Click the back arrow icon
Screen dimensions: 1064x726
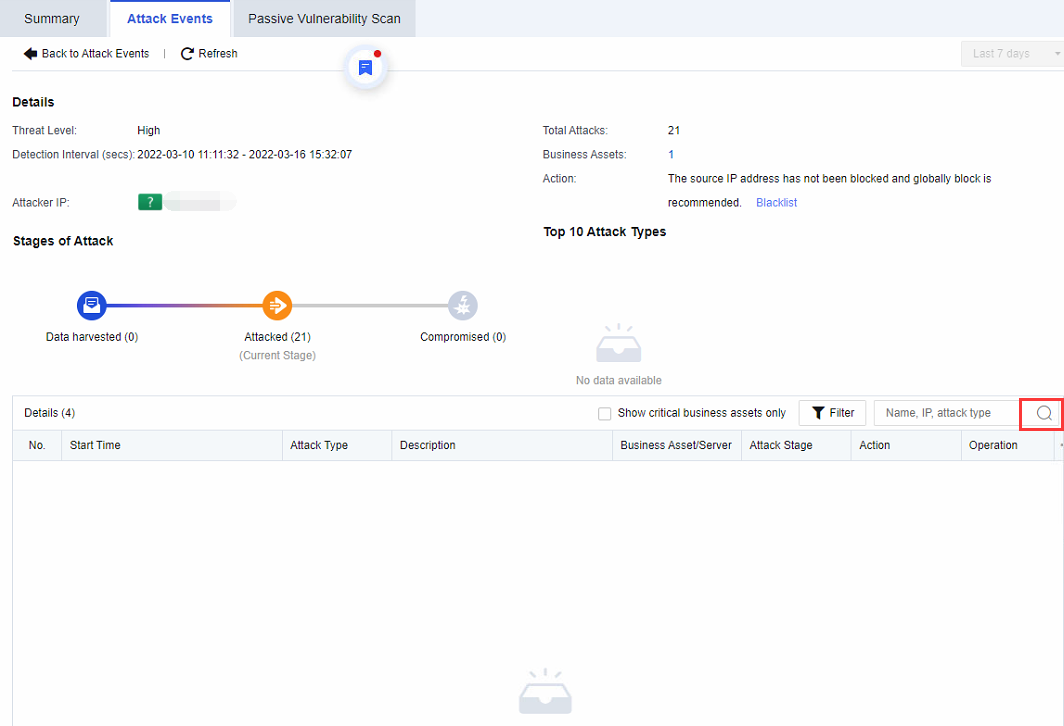click(x=30, y=54)
